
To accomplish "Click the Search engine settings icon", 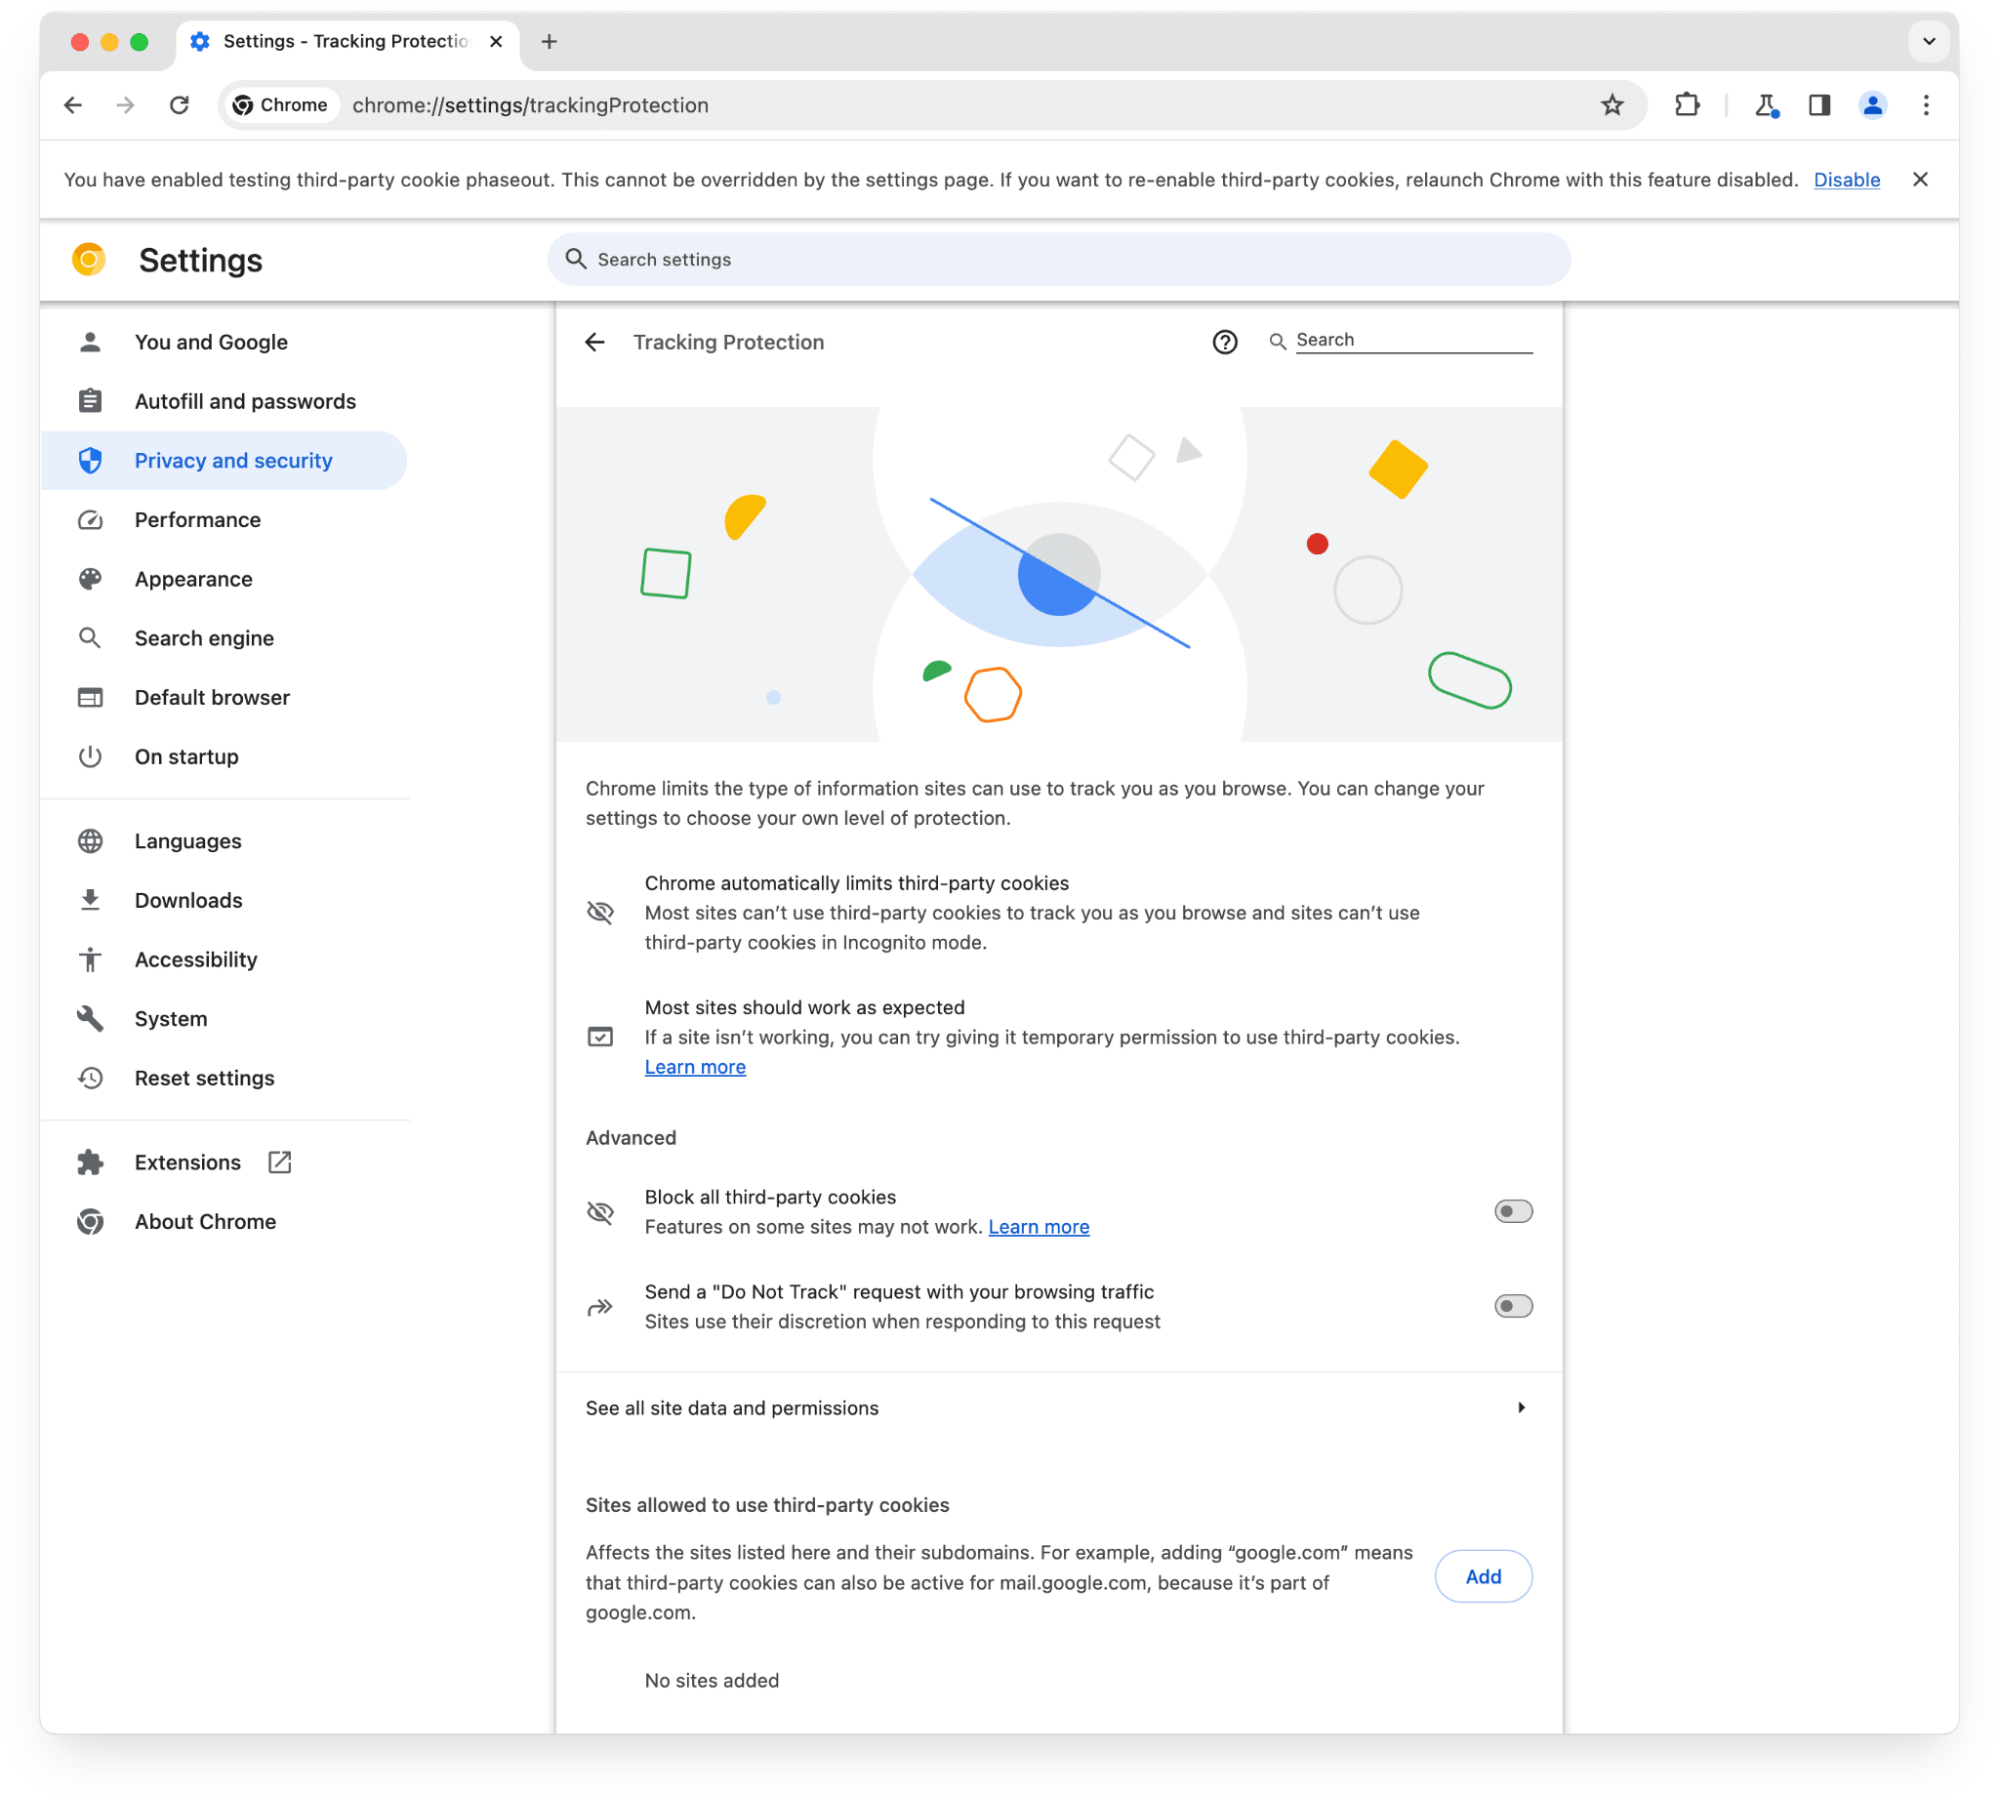I will (90, 637).
